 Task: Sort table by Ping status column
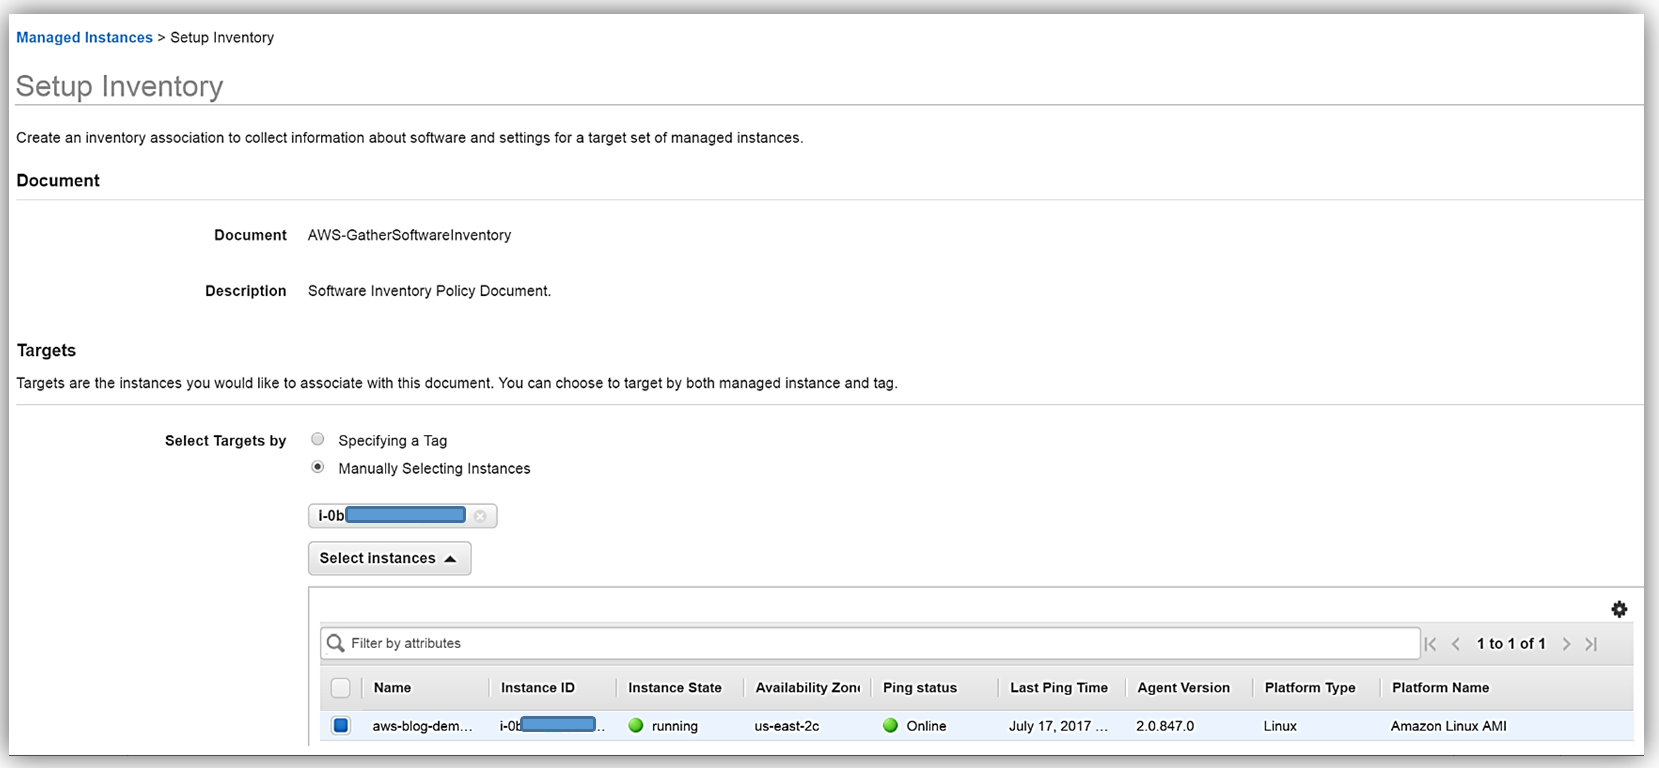[x=920, y=688]
